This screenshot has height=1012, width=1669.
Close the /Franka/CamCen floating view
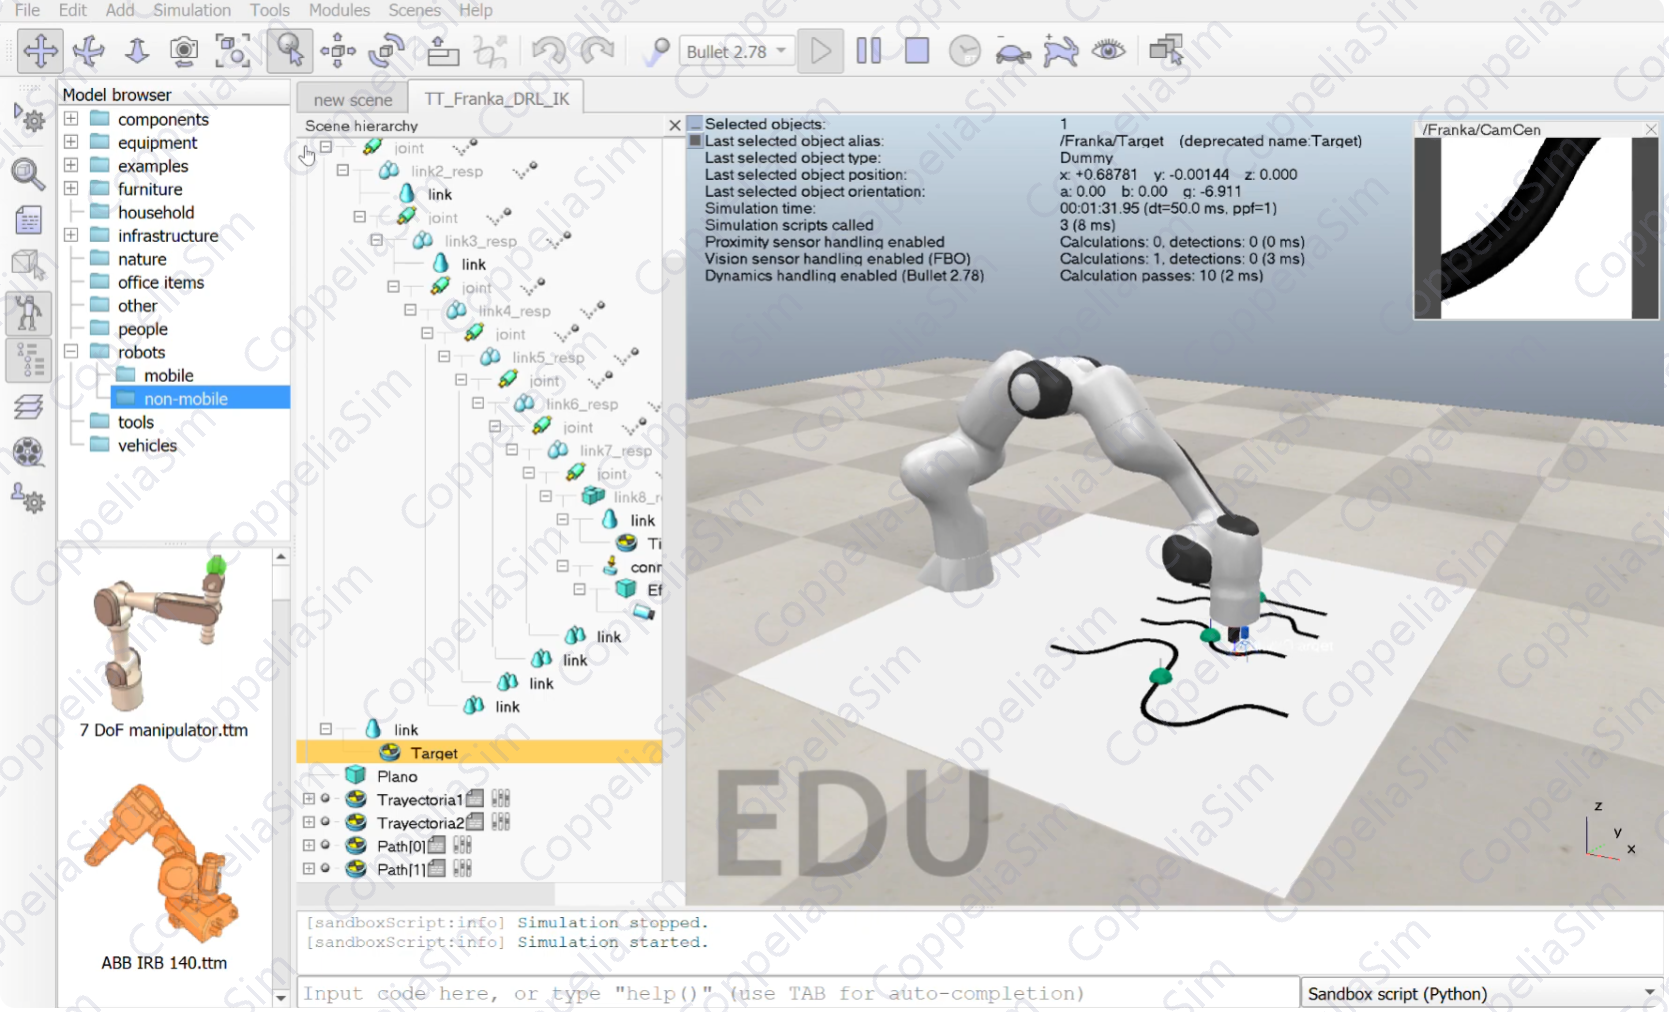point(1651,130)
